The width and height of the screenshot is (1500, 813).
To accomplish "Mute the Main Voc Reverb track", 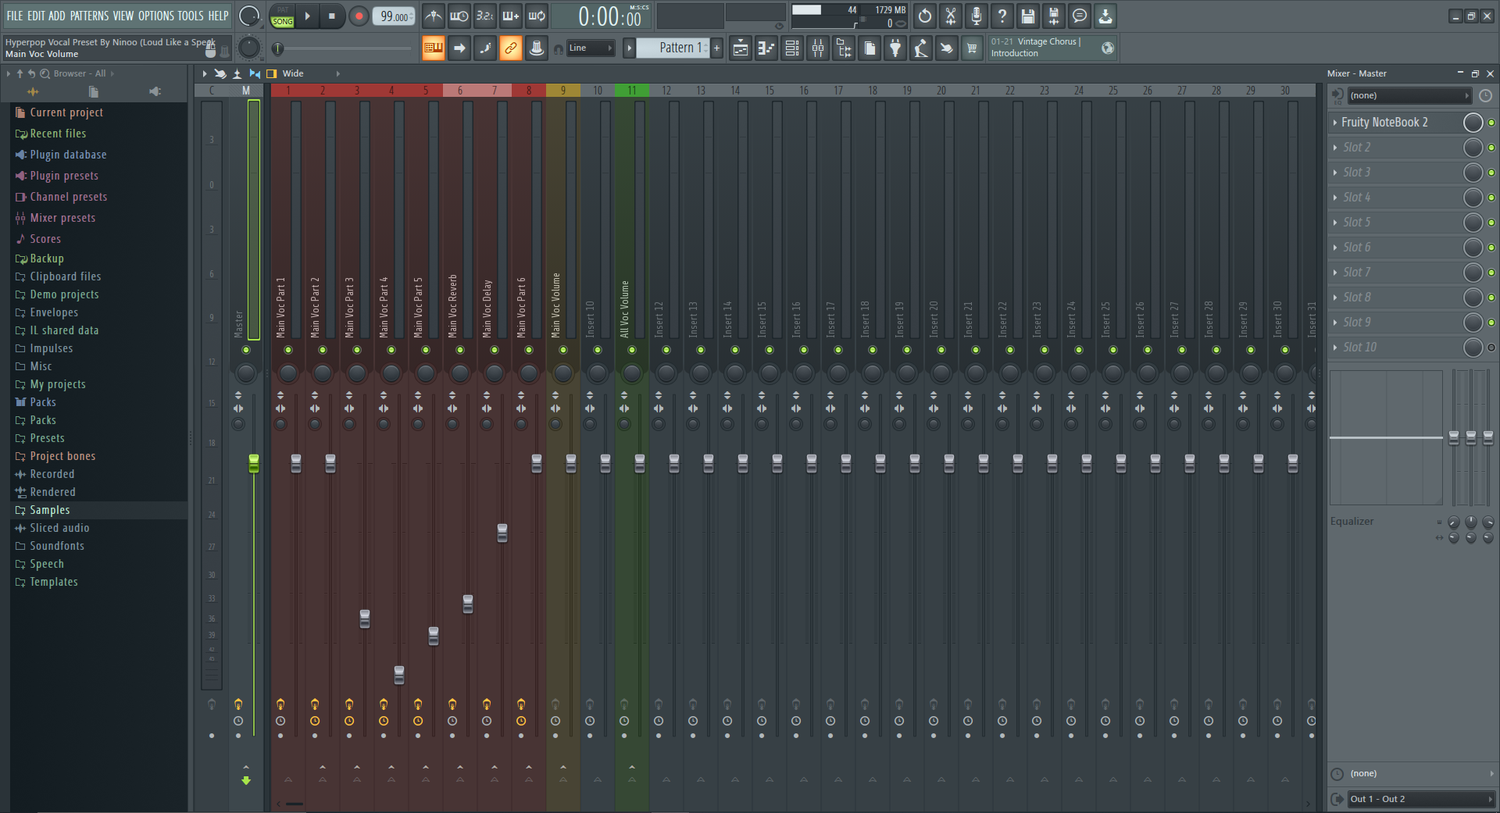I will point(458,351).
